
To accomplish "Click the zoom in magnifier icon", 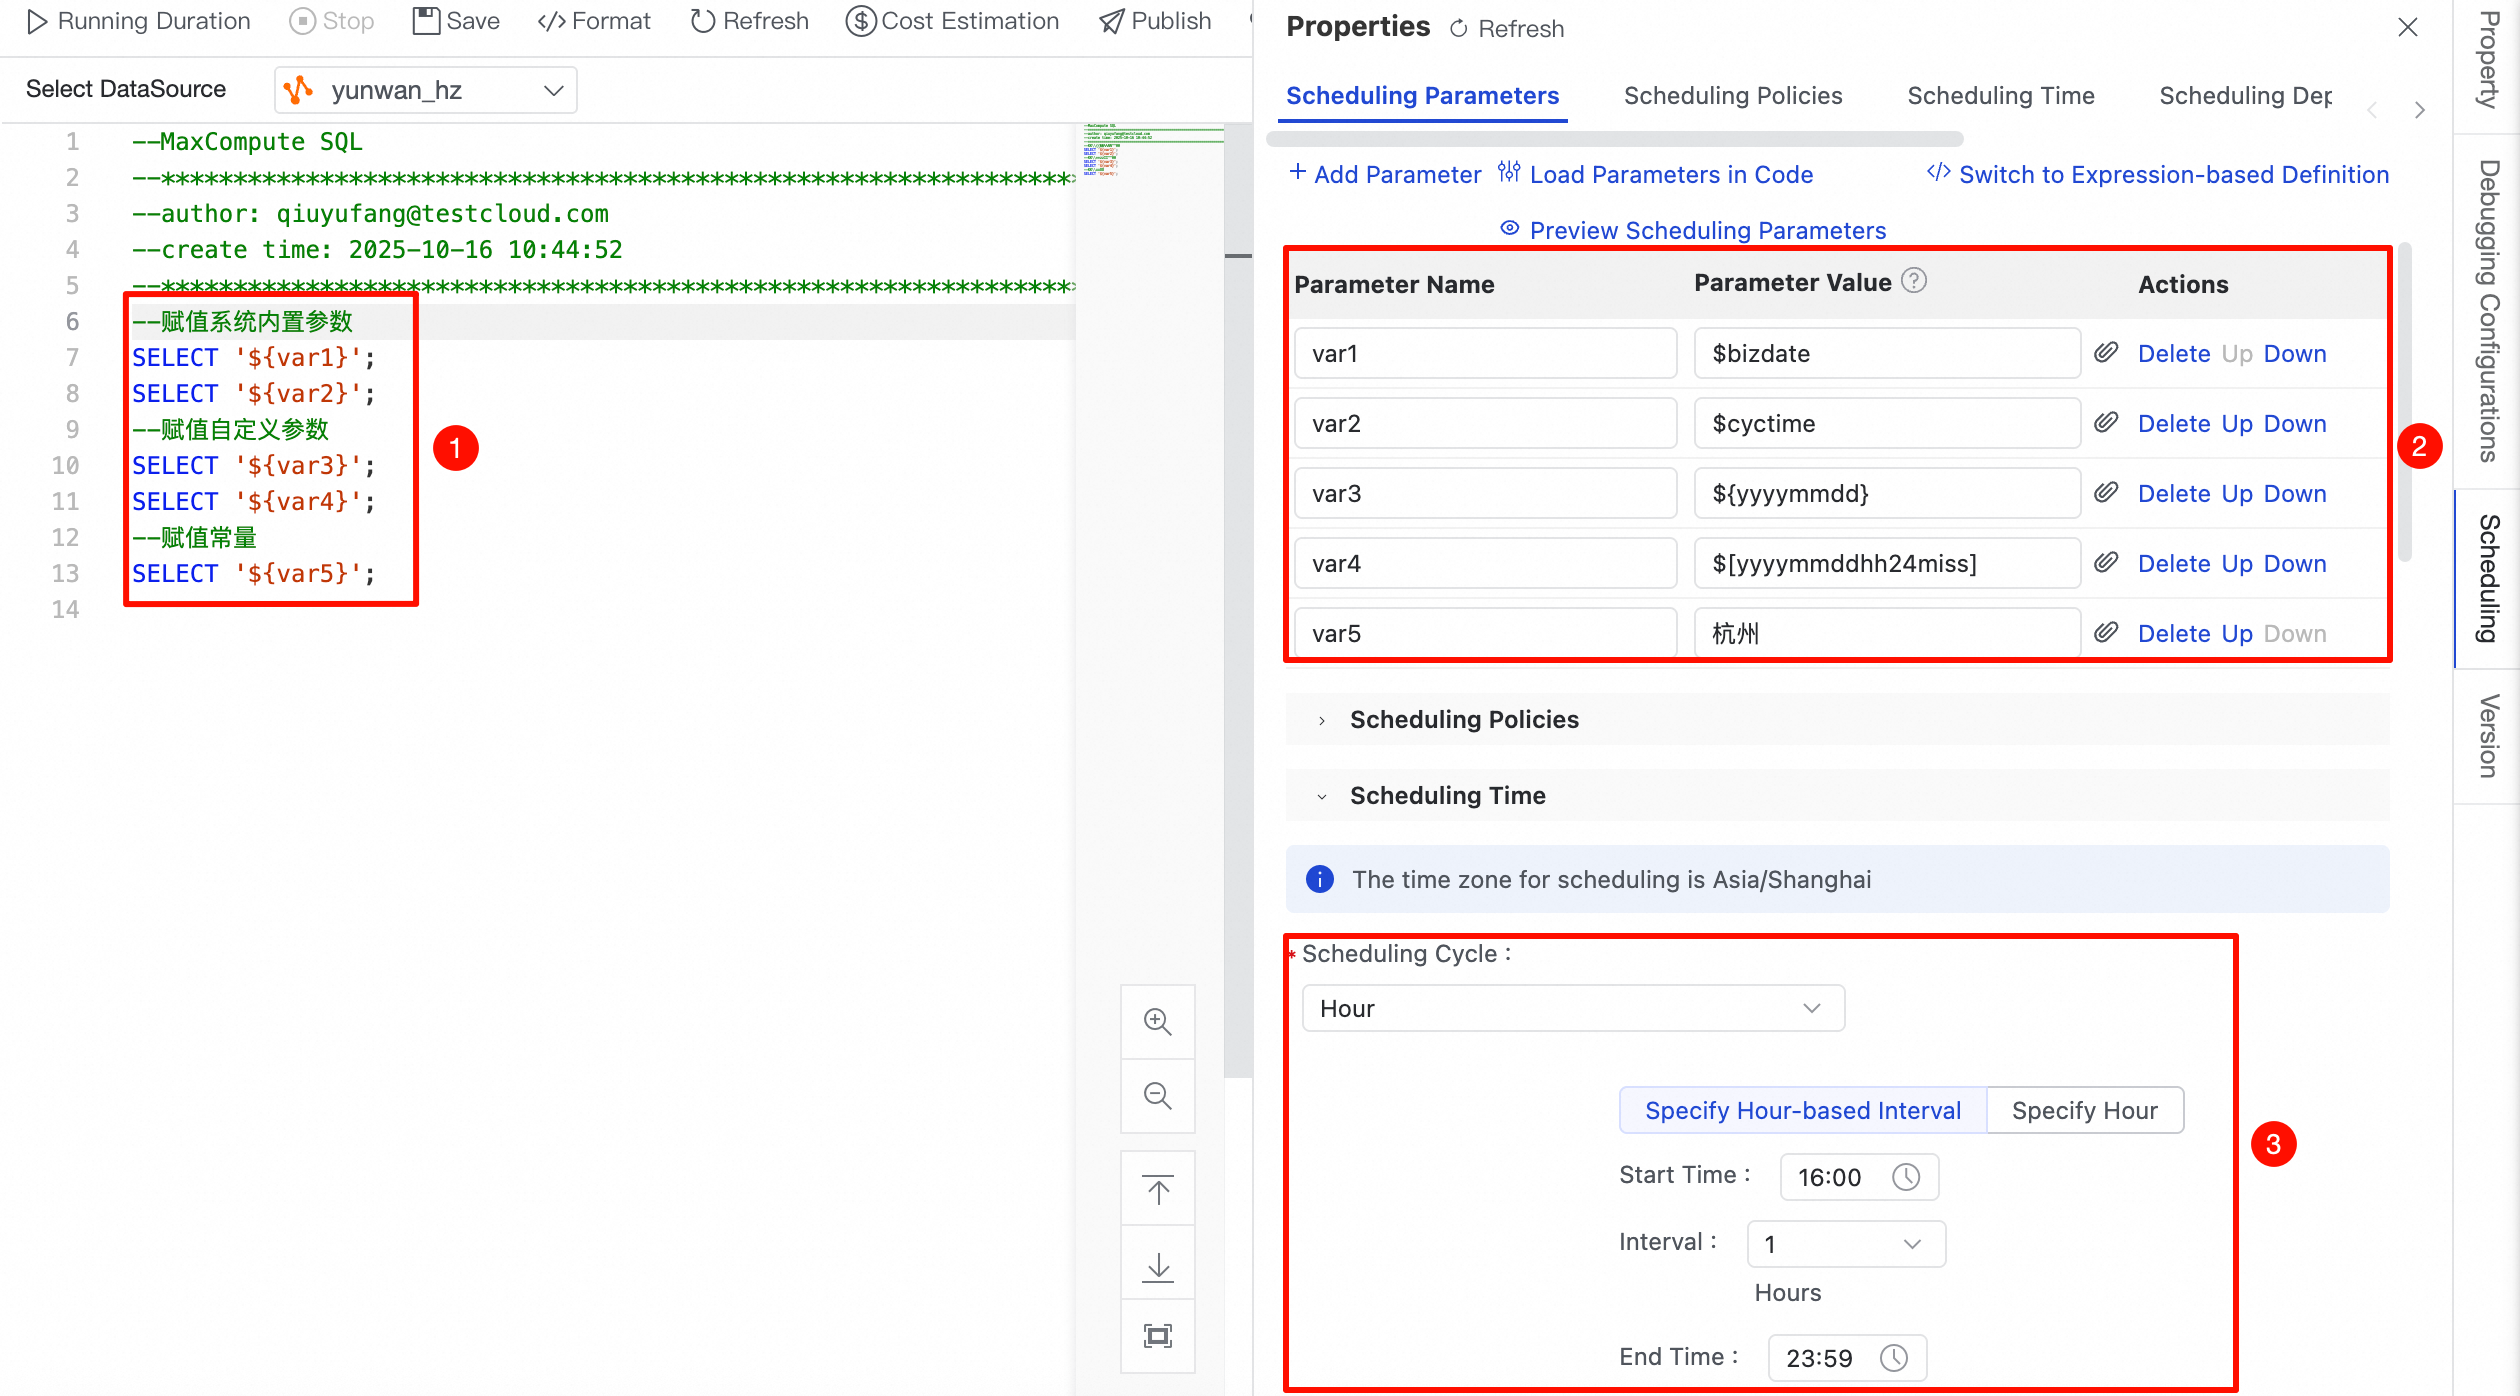I will [1157, 1021].
